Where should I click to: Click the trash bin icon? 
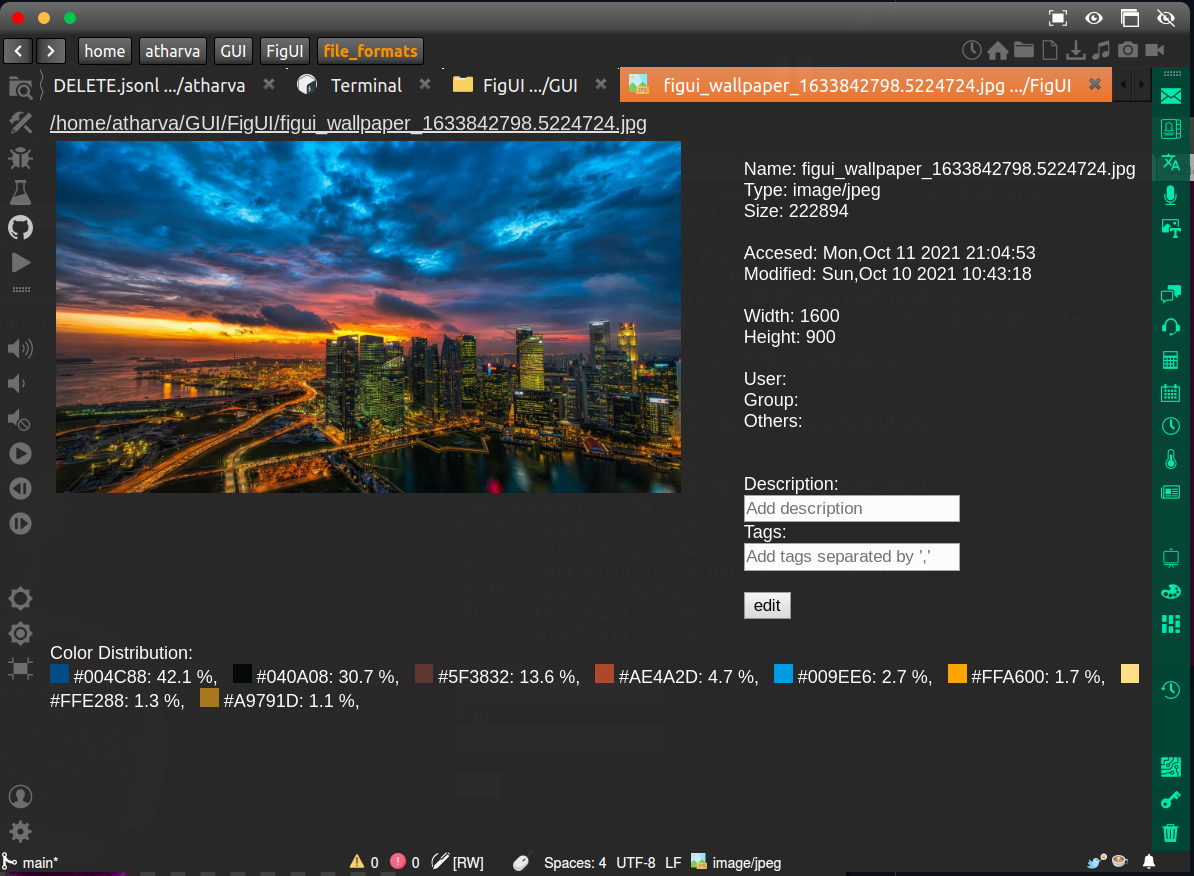pos(1170,832)
